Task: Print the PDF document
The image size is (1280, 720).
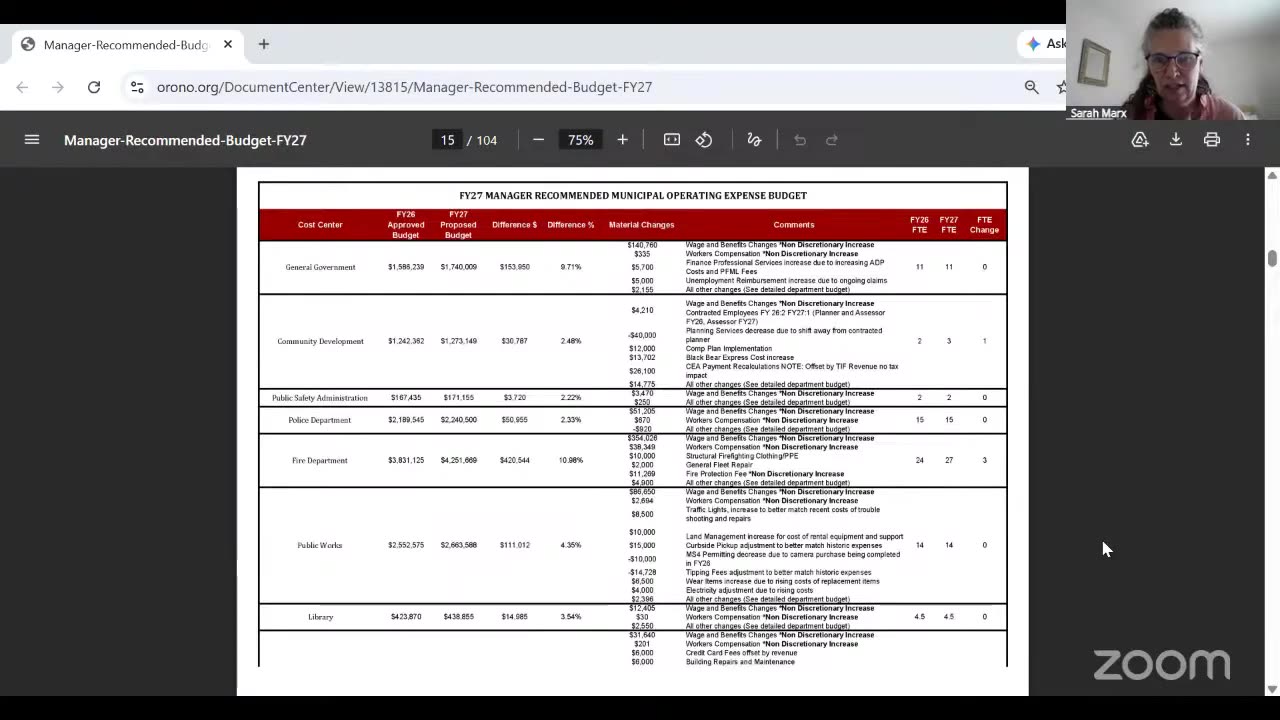Action: click(1212, 140)
